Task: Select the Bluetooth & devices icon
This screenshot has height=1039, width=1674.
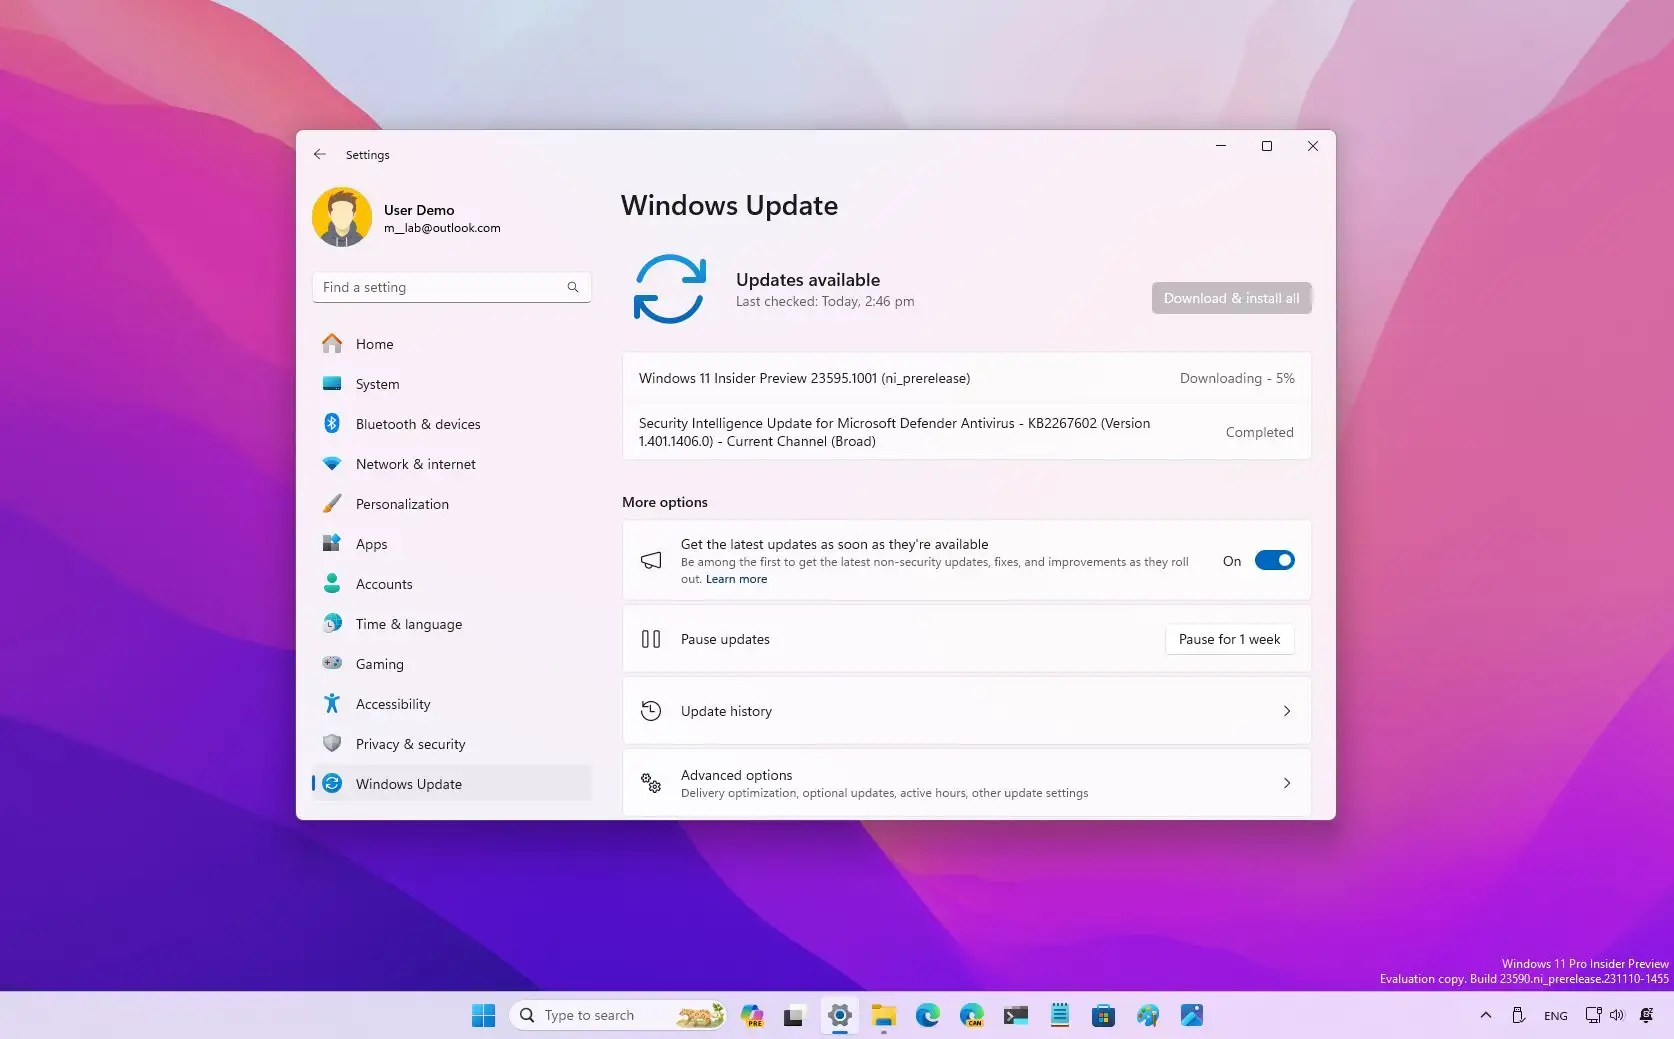Action: (x=333, y=423)
